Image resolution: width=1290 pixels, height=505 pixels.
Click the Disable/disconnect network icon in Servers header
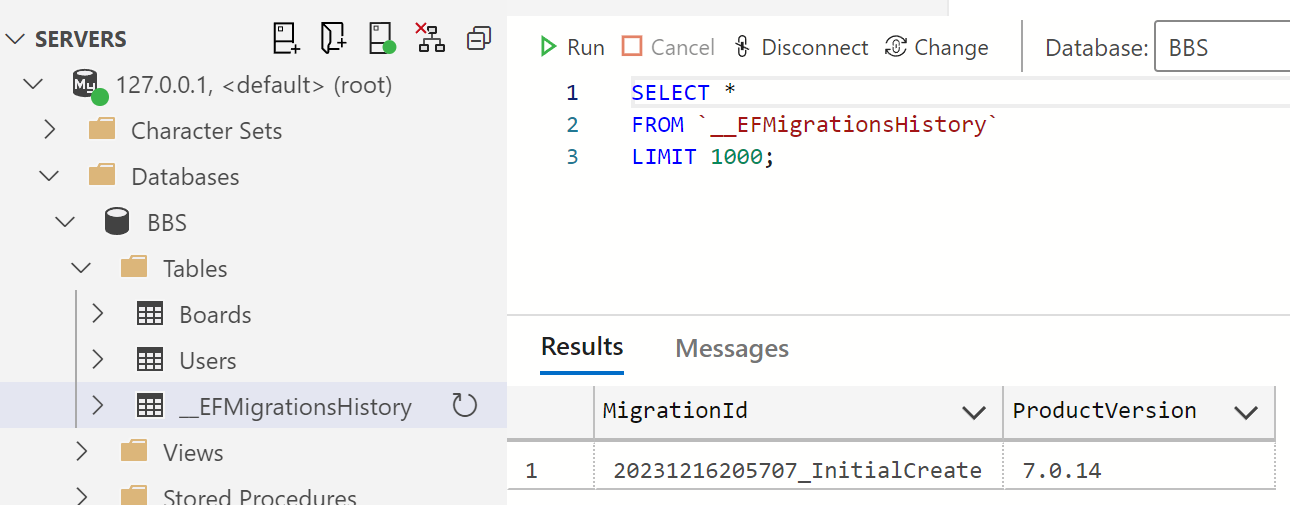pyautogui.click(x=430, y=38)
